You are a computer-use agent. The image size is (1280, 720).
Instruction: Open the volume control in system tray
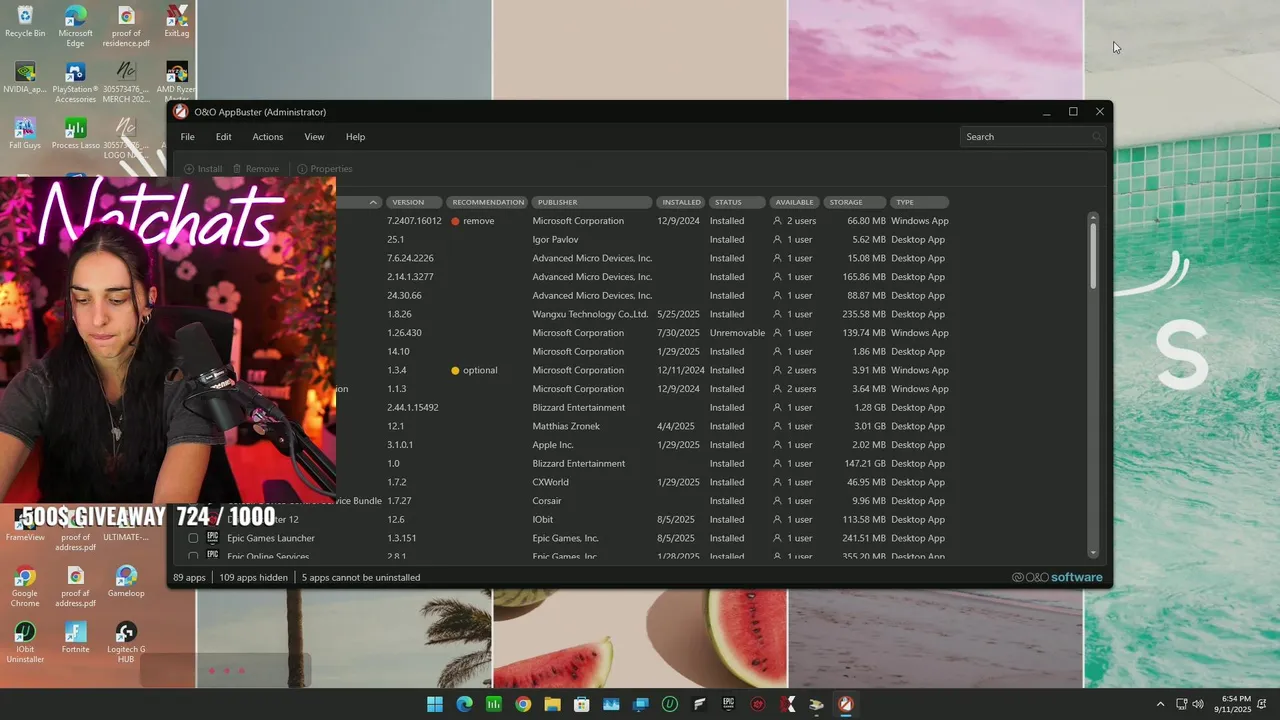[x=1198, y=704]
